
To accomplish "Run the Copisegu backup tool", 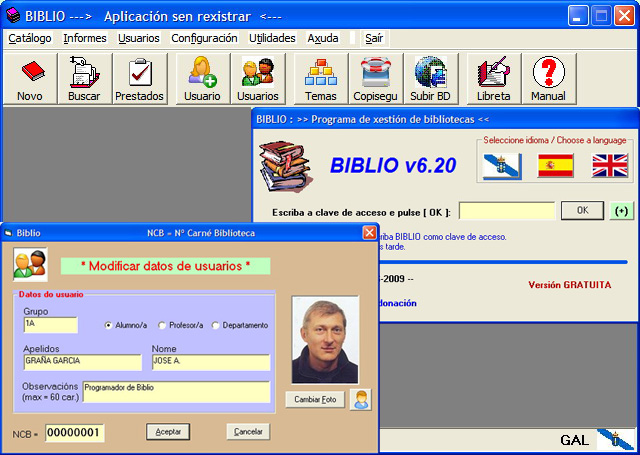I will click(x=375, y=79).
